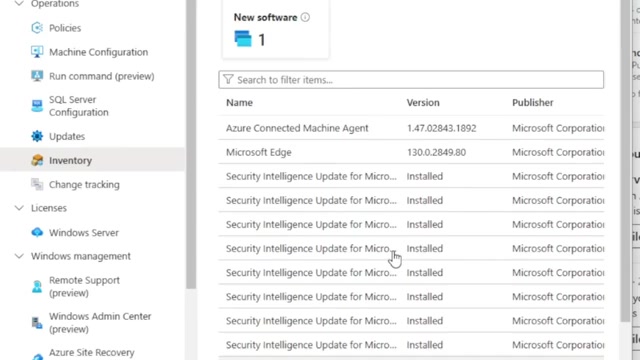This screenshot has width=640, height=360.
Task: Collapse the Licenses section chevron
Action: 19,208
